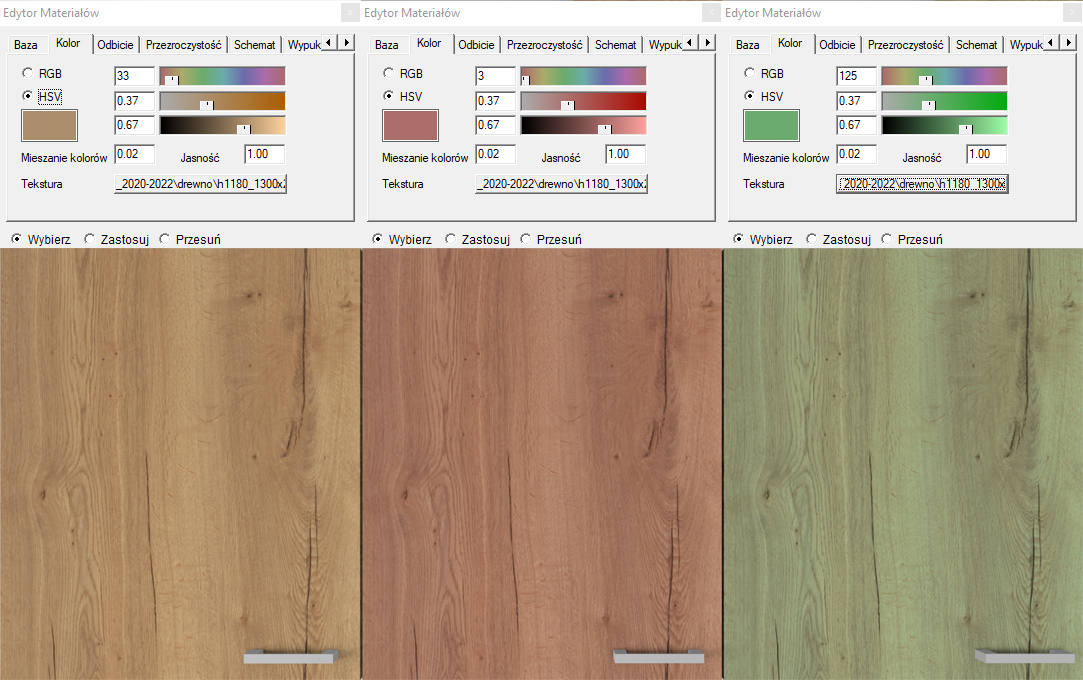1083x680 pixels.
Task: Open the Odbicie tab in the left editor
Action: pos(116,45)
